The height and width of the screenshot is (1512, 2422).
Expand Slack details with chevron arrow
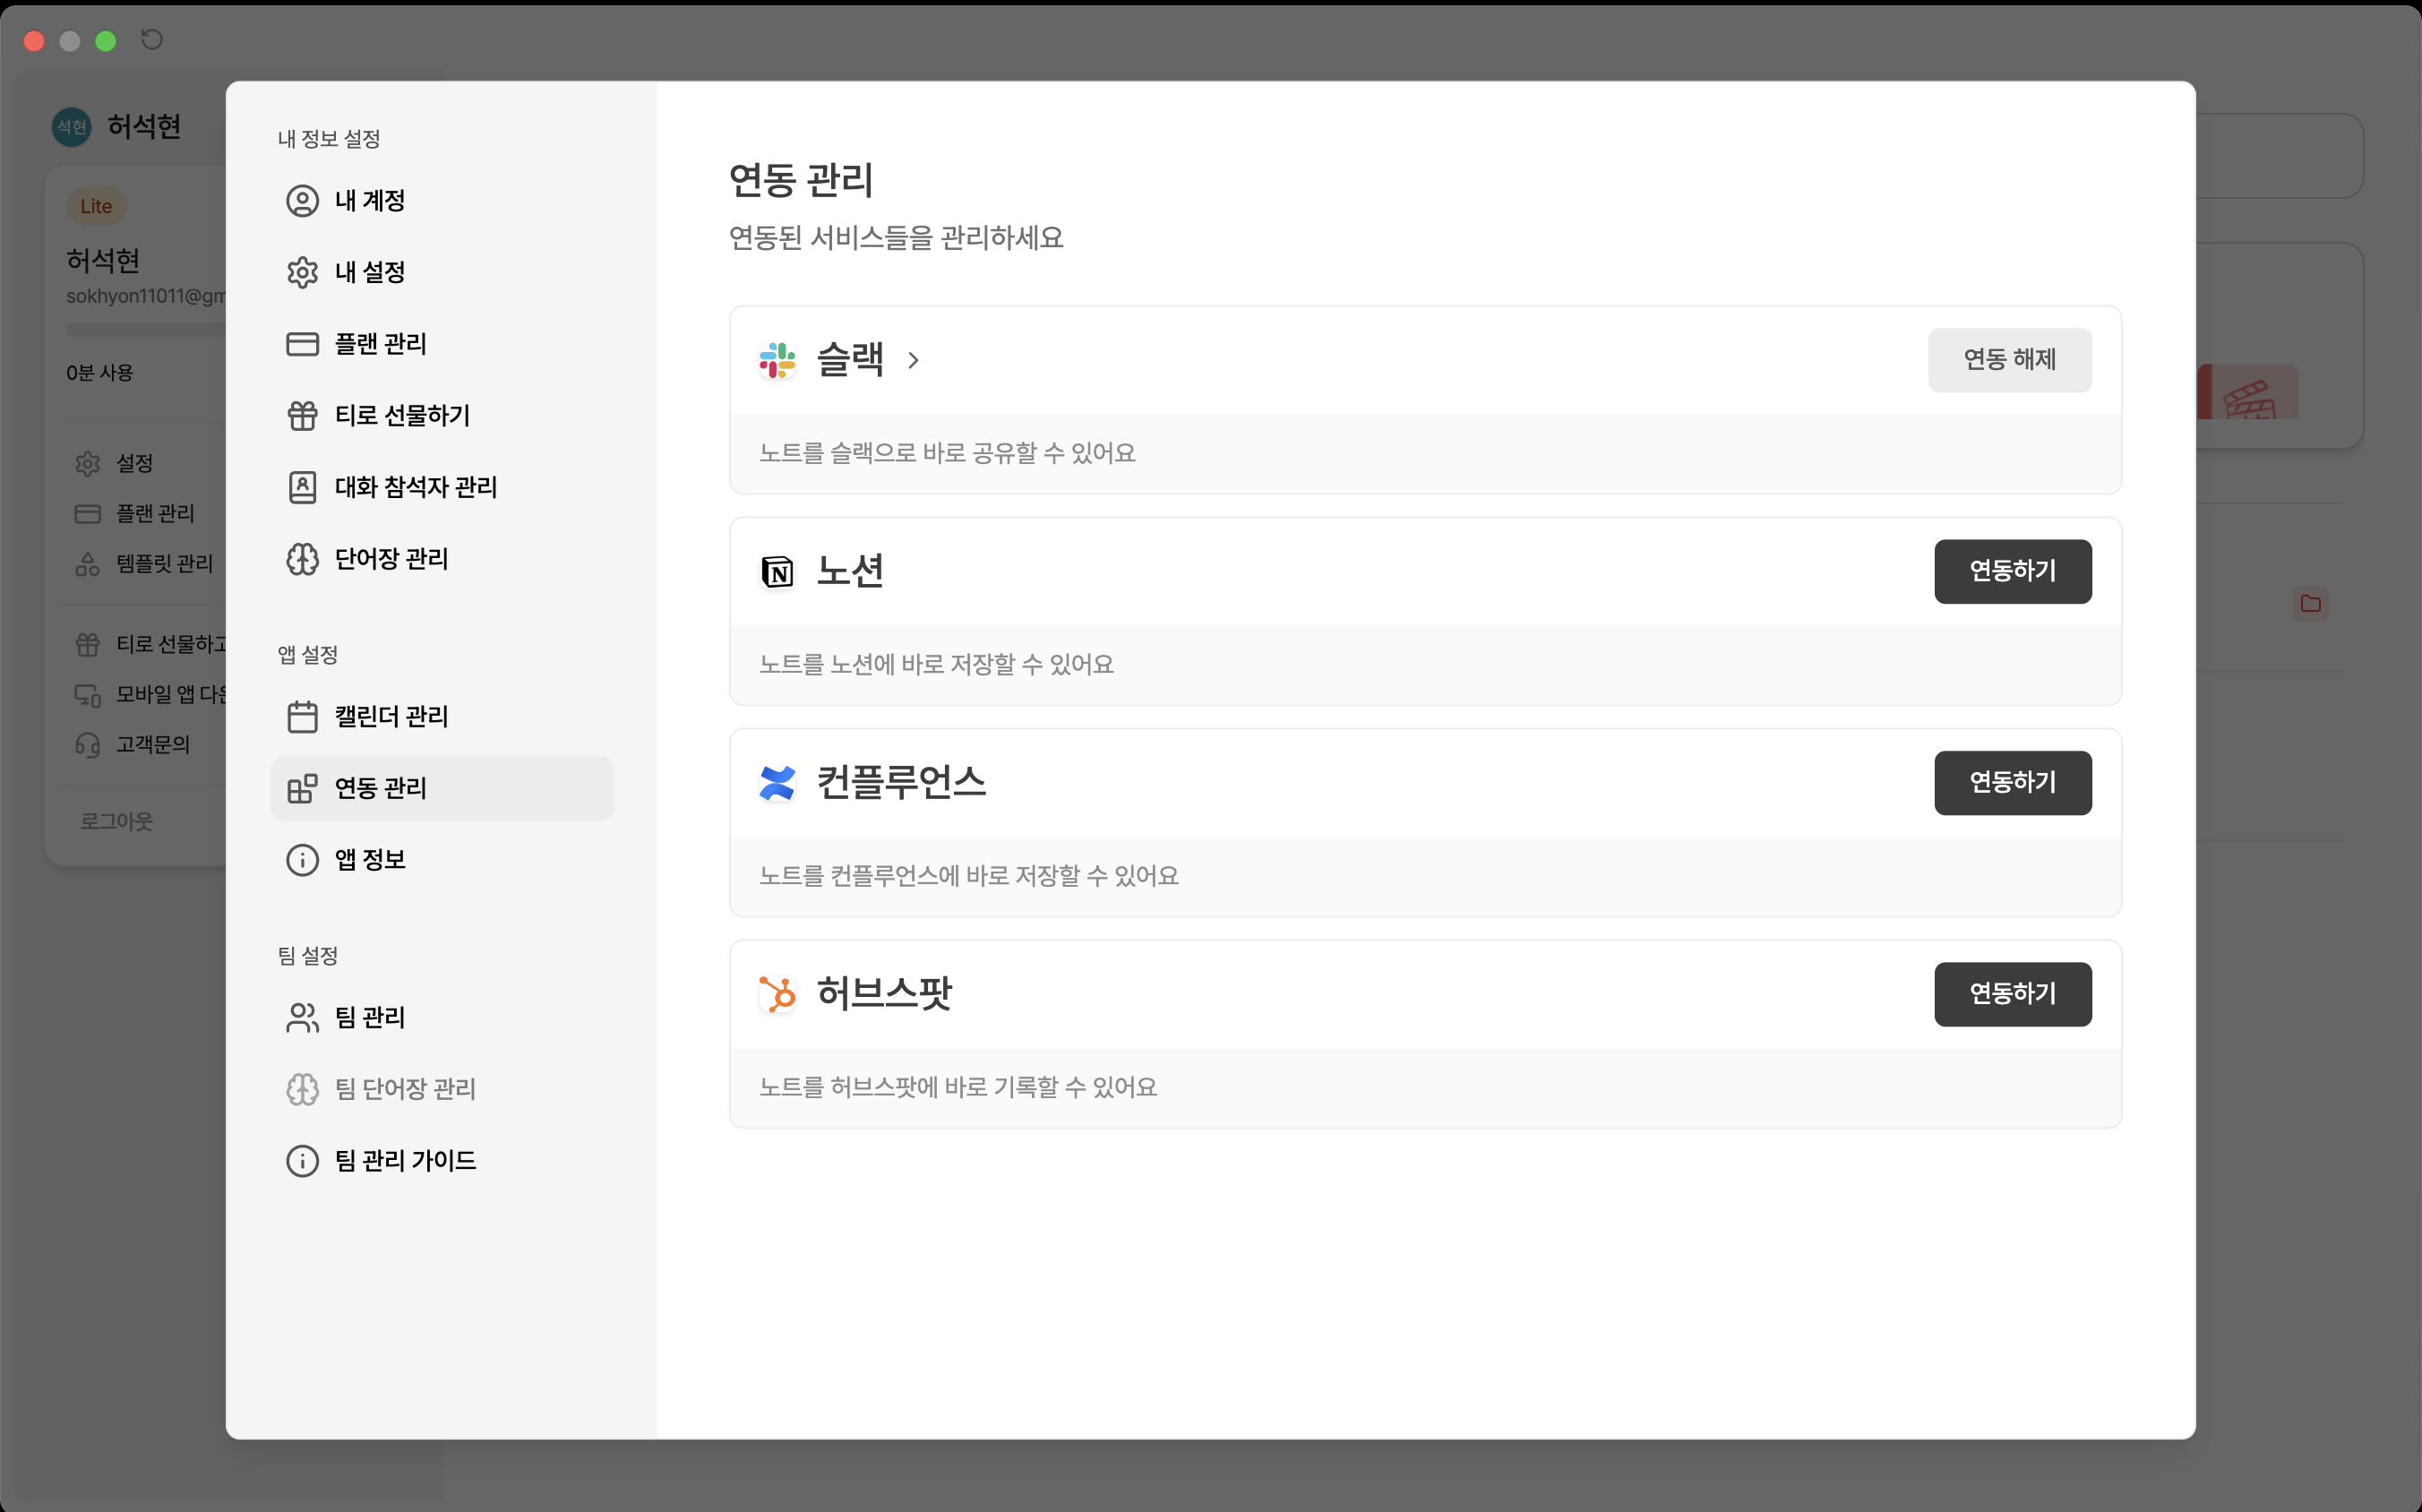[x=913, y=360]
